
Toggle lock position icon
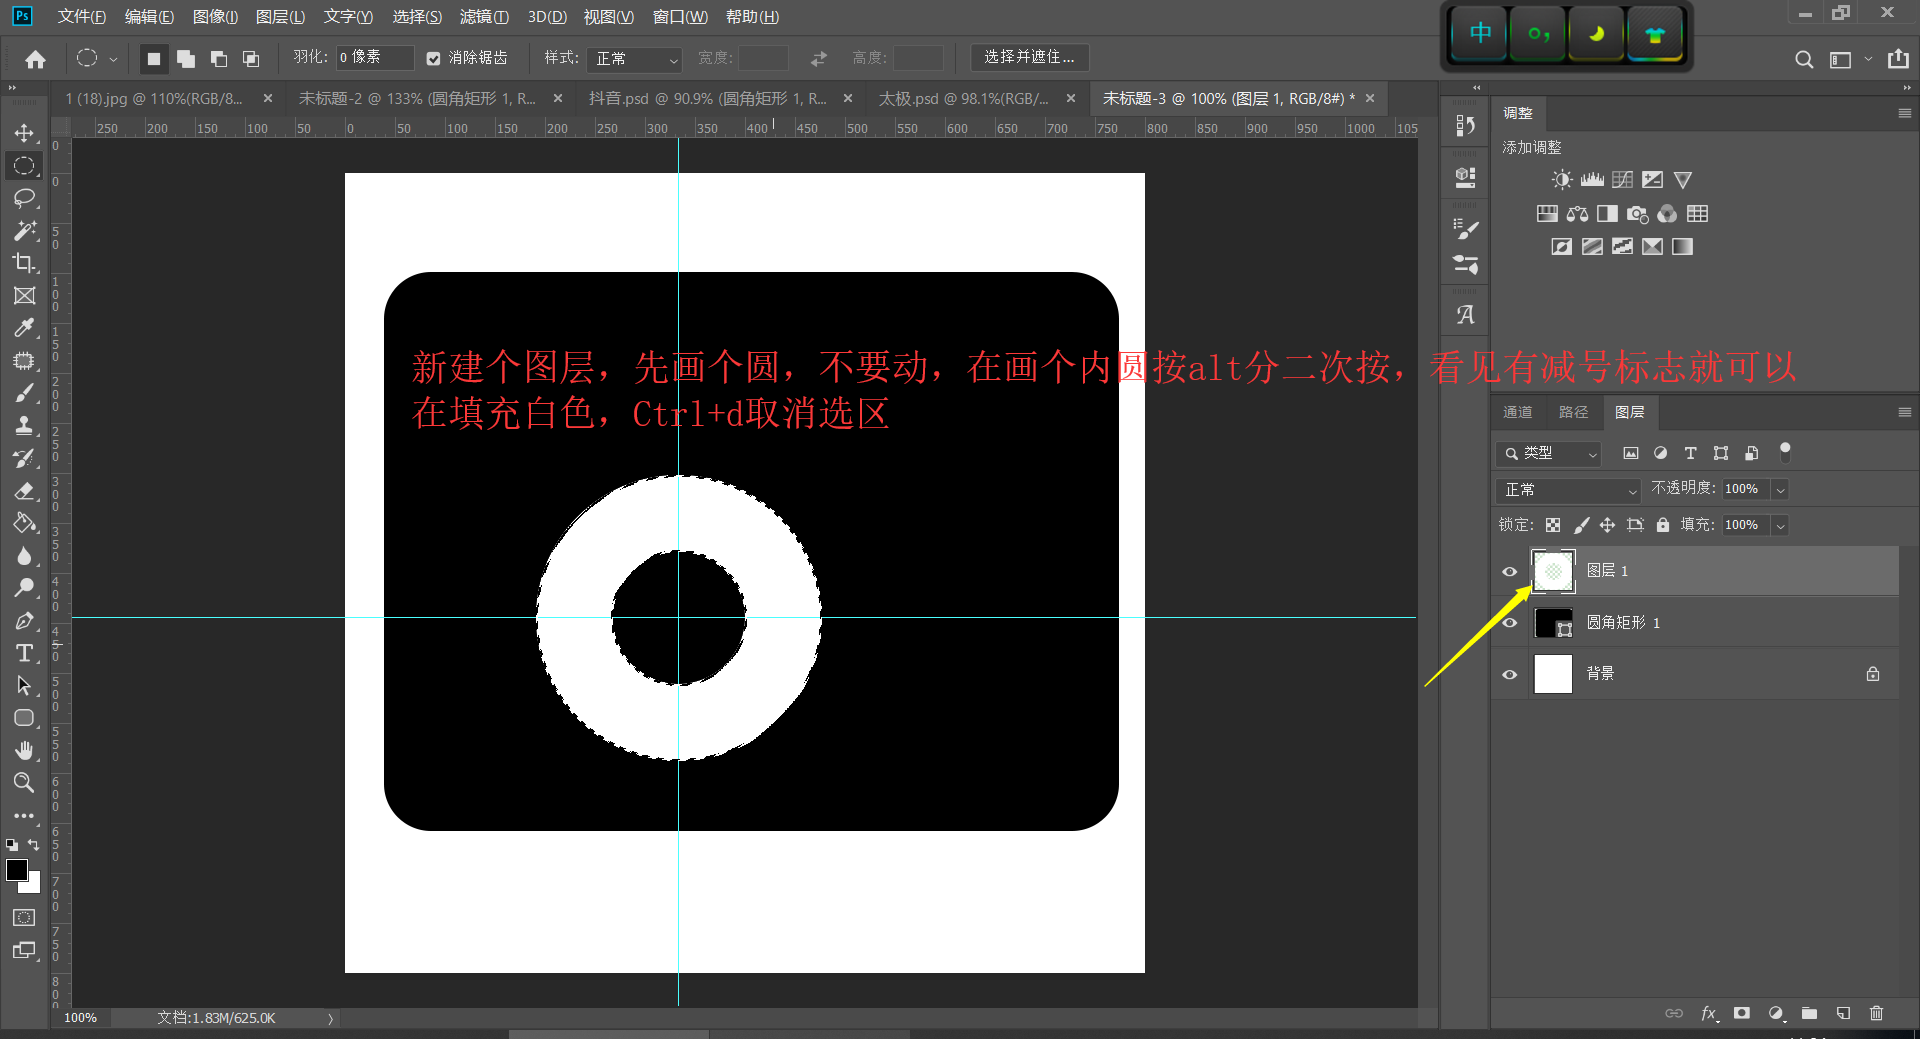[x=1607, y=525]
